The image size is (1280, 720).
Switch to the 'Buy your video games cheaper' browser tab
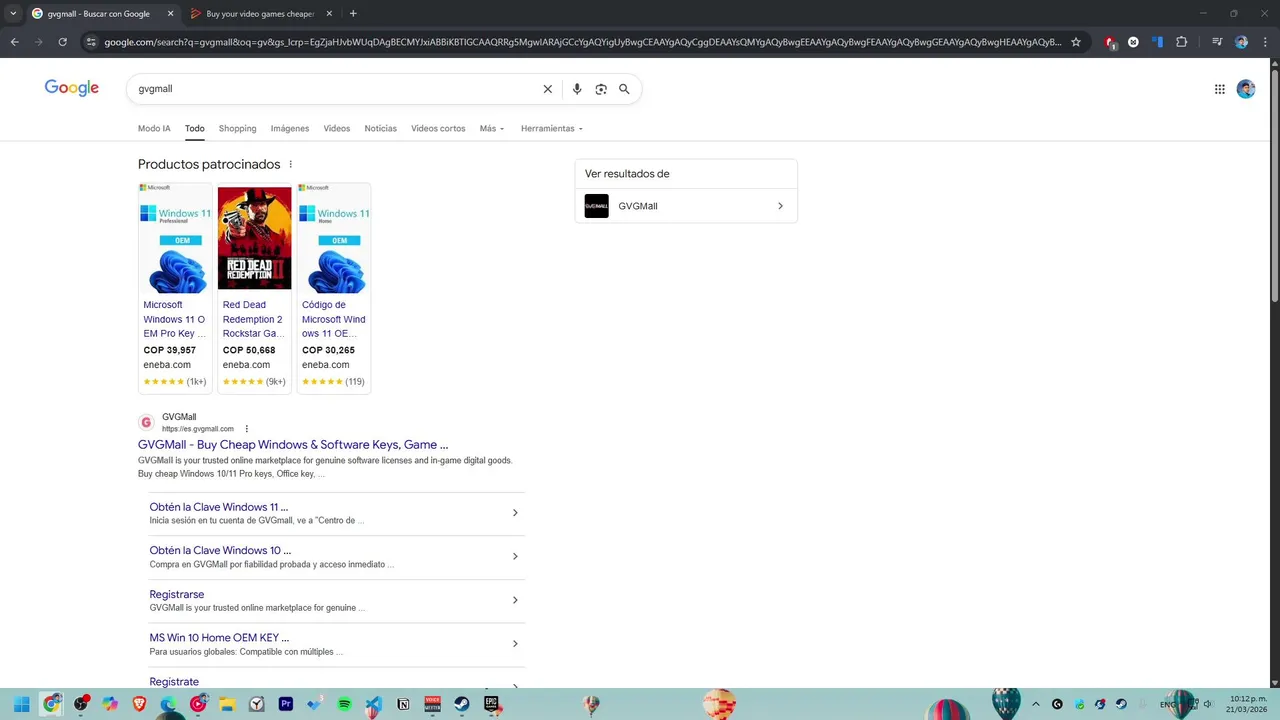[260, 14]
